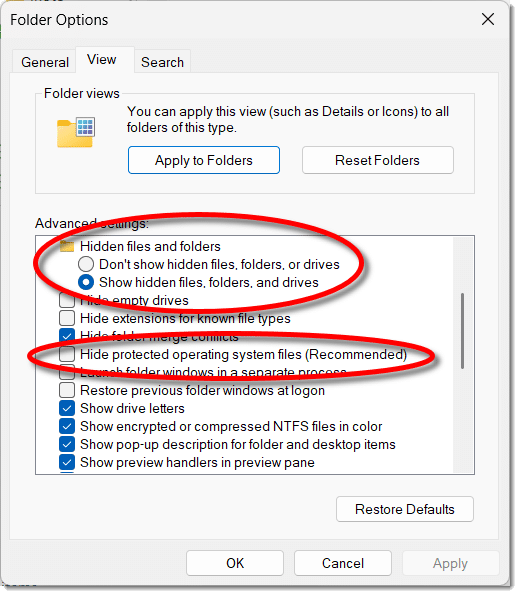Click the 'Advanced settings:' label
The image size is (520, 596).
[x=92, y=223]
